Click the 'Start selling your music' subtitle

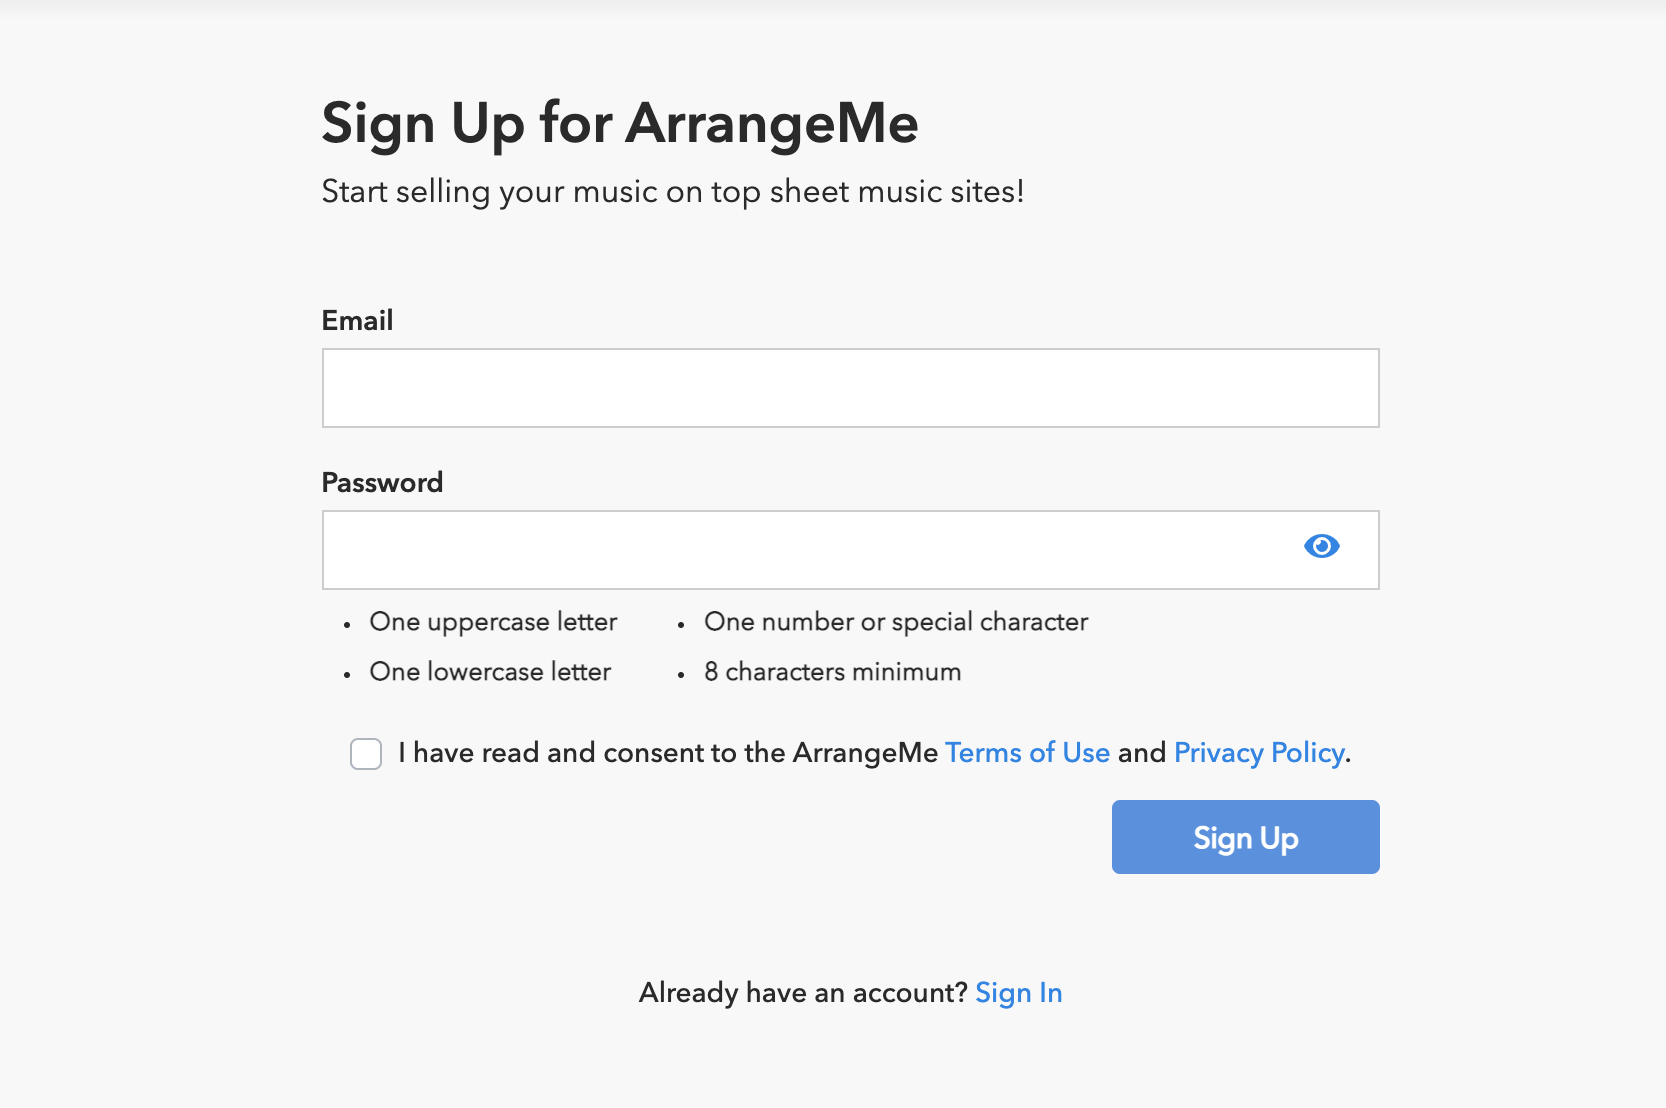click(x=673, y=191)
